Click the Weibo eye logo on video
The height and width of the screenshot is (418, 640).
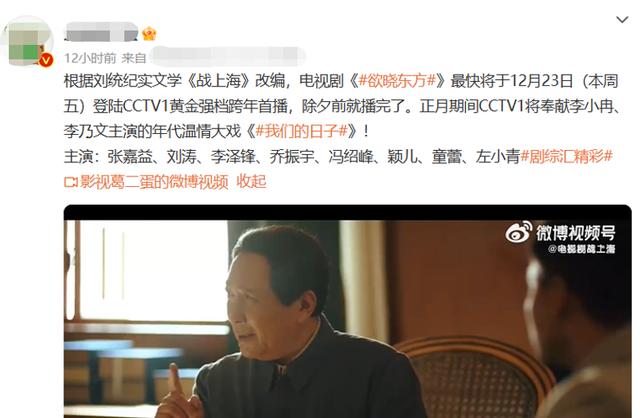(x=519, y=232)
